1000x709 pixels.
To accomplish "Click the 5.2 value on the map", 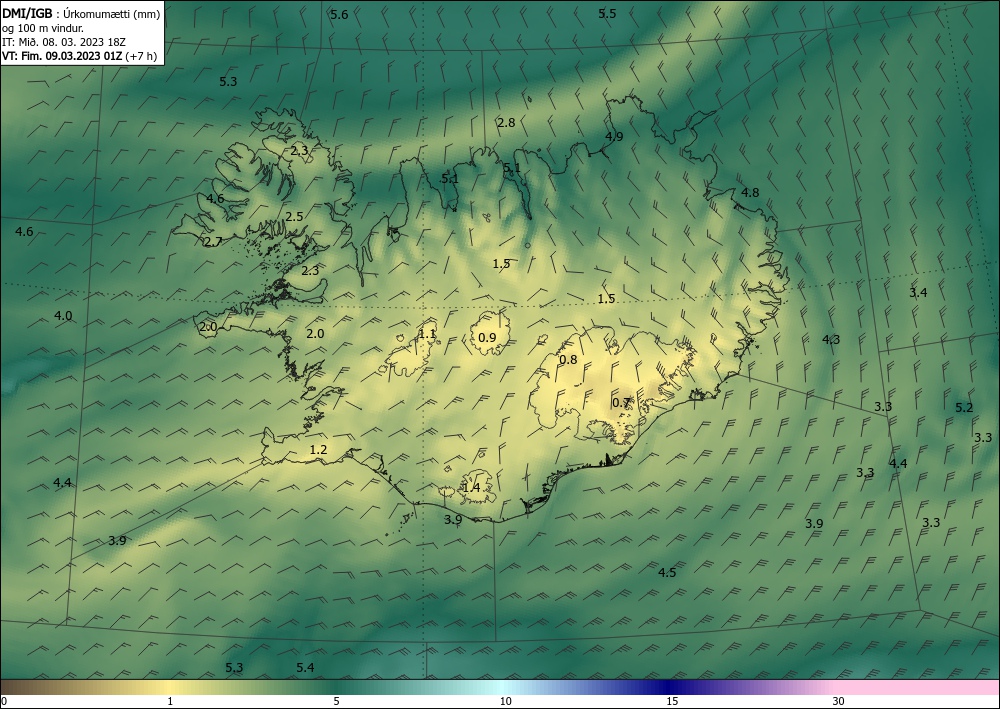I will click(x=964, y=407).
